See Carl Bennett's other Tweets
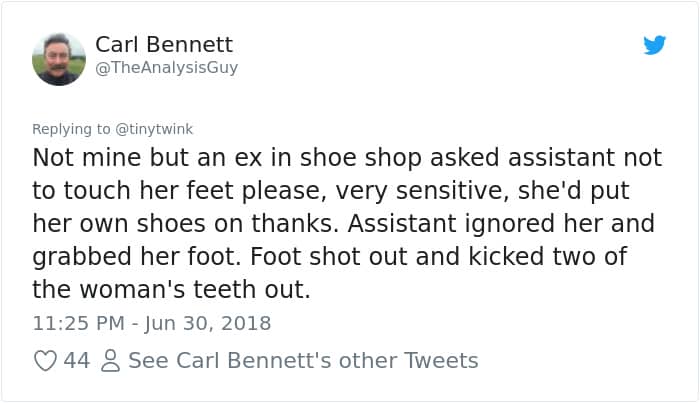Screen dimensions: 700x403 303,360
